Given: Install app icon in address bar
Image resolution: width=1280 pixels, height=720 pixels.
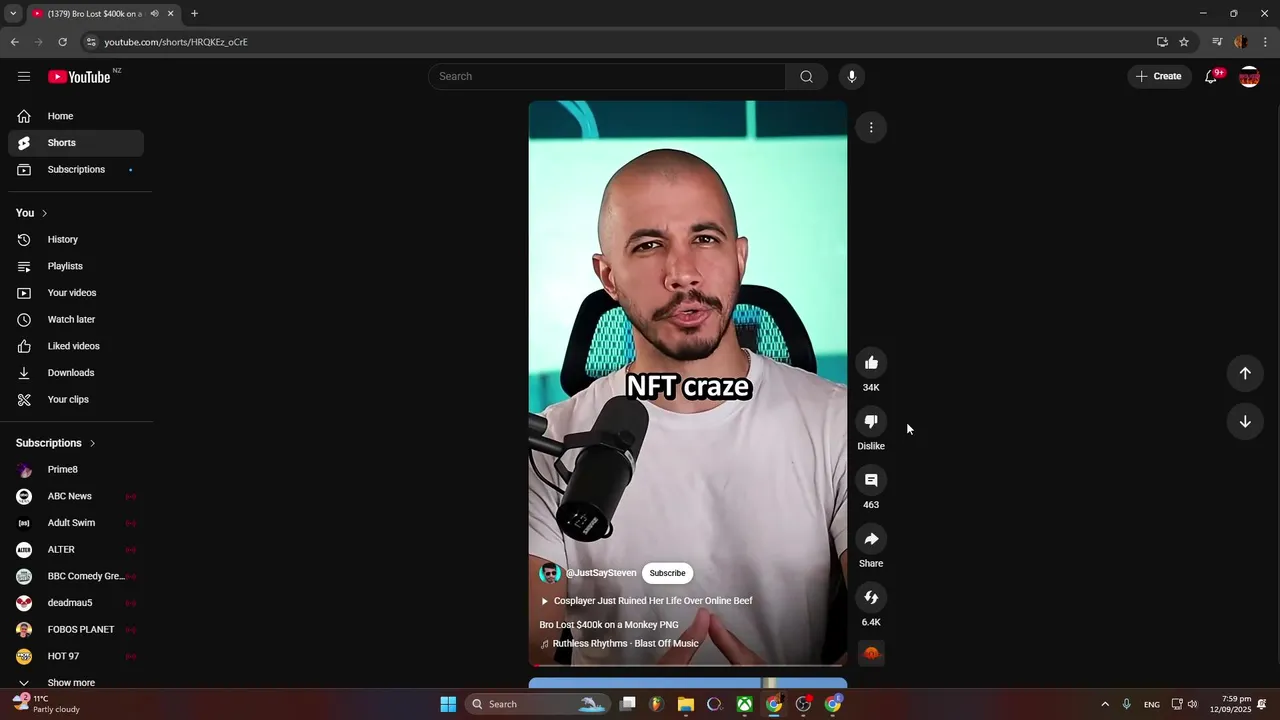Looking at the screenshot, I should coord(1162,42).
